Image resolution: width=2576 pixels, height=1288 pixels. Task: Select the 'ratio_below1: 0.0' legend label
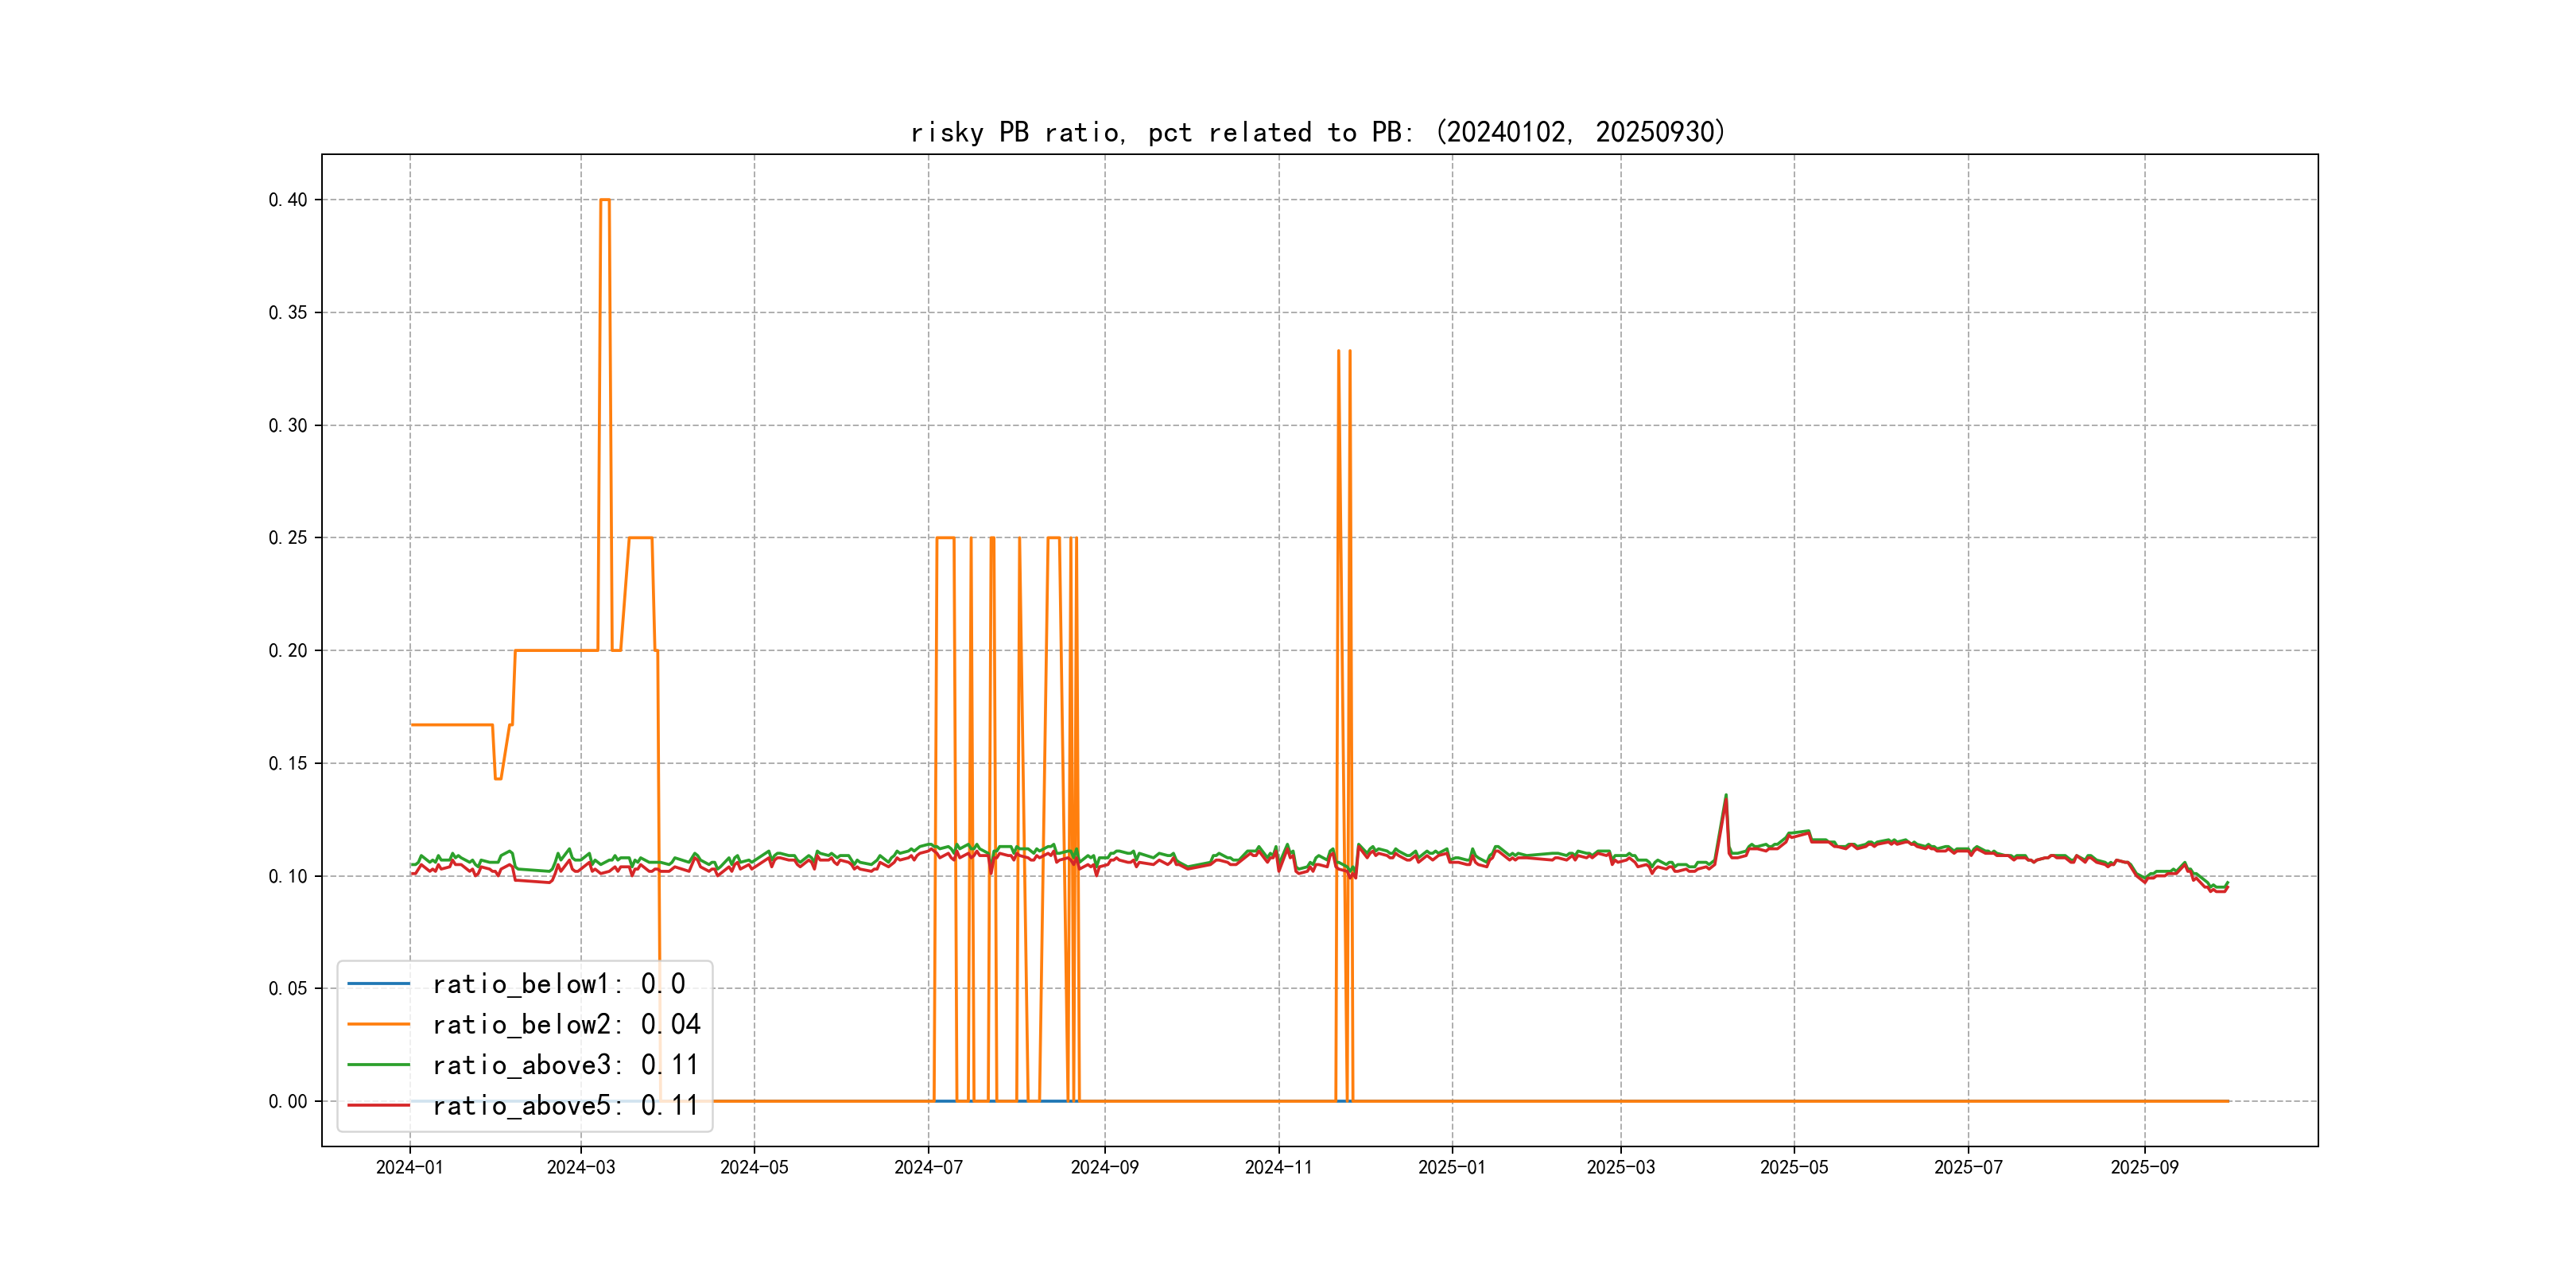pos(558,984)
